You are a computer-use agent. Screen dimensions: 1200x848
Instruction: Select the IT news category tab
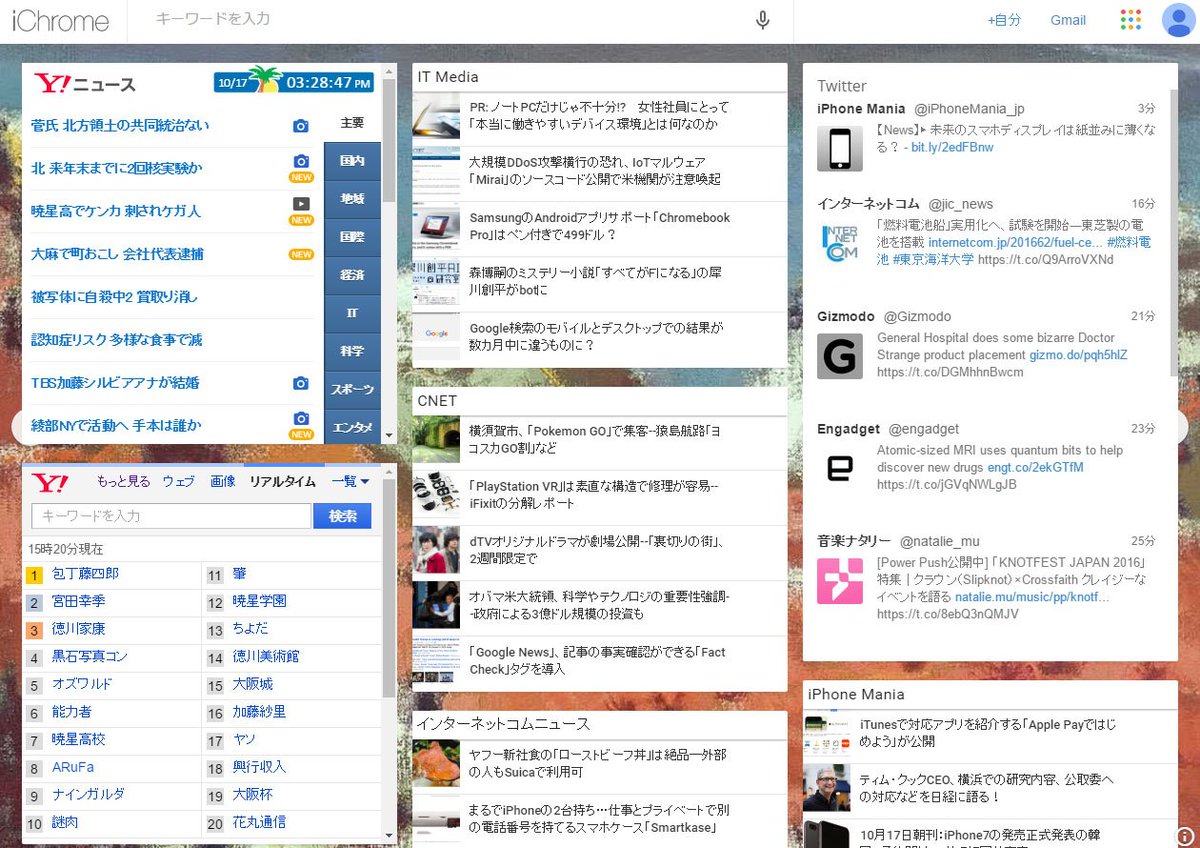[352, 313]
